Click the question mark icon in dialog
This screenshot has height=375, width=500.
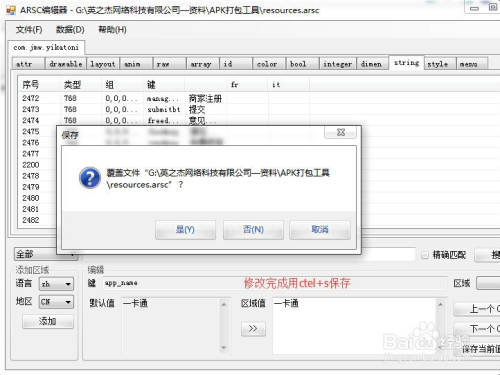tap(90, 178)
